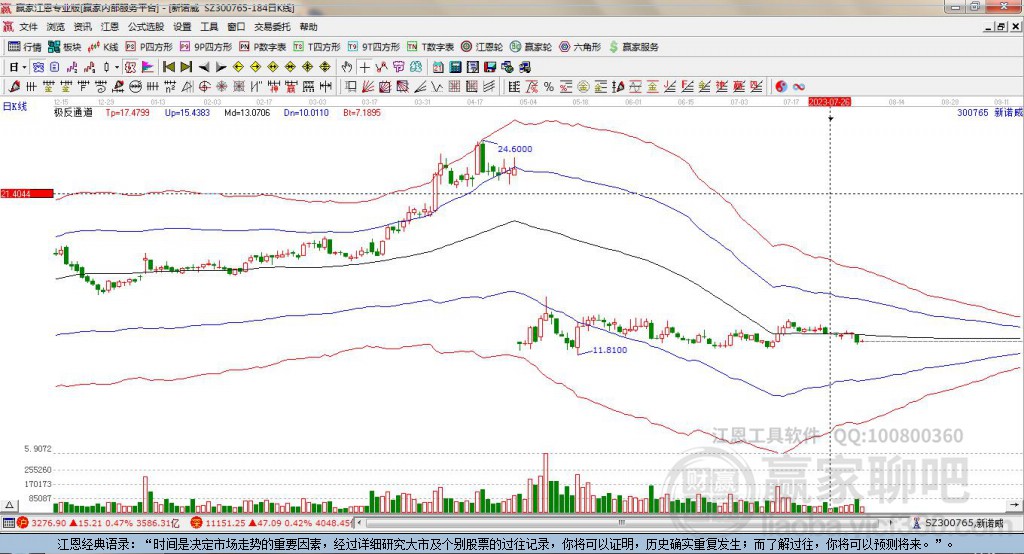This screenshot has width=1024, height=554.
Task: Select the hand pan tool
Action: 347,67
